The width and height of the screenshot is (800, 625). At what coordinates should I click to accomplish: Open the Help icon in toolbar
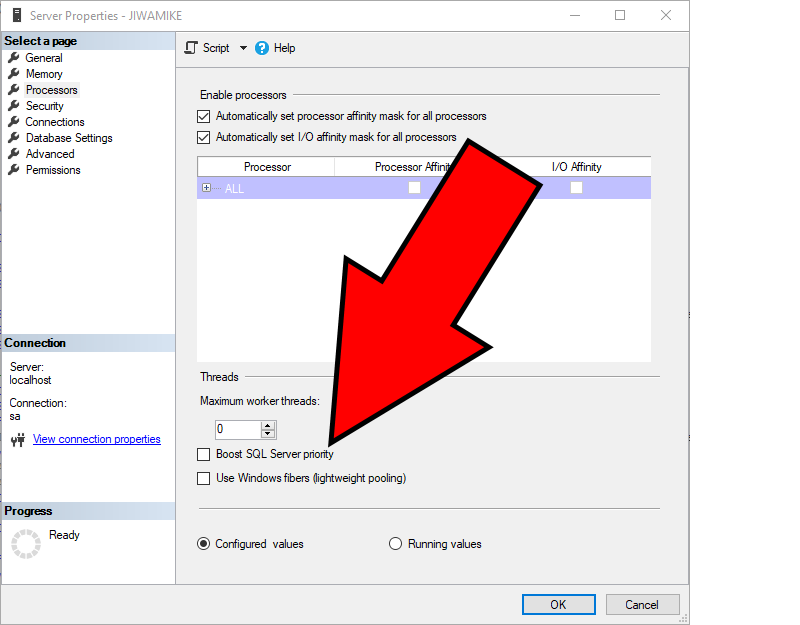[262, 48]
